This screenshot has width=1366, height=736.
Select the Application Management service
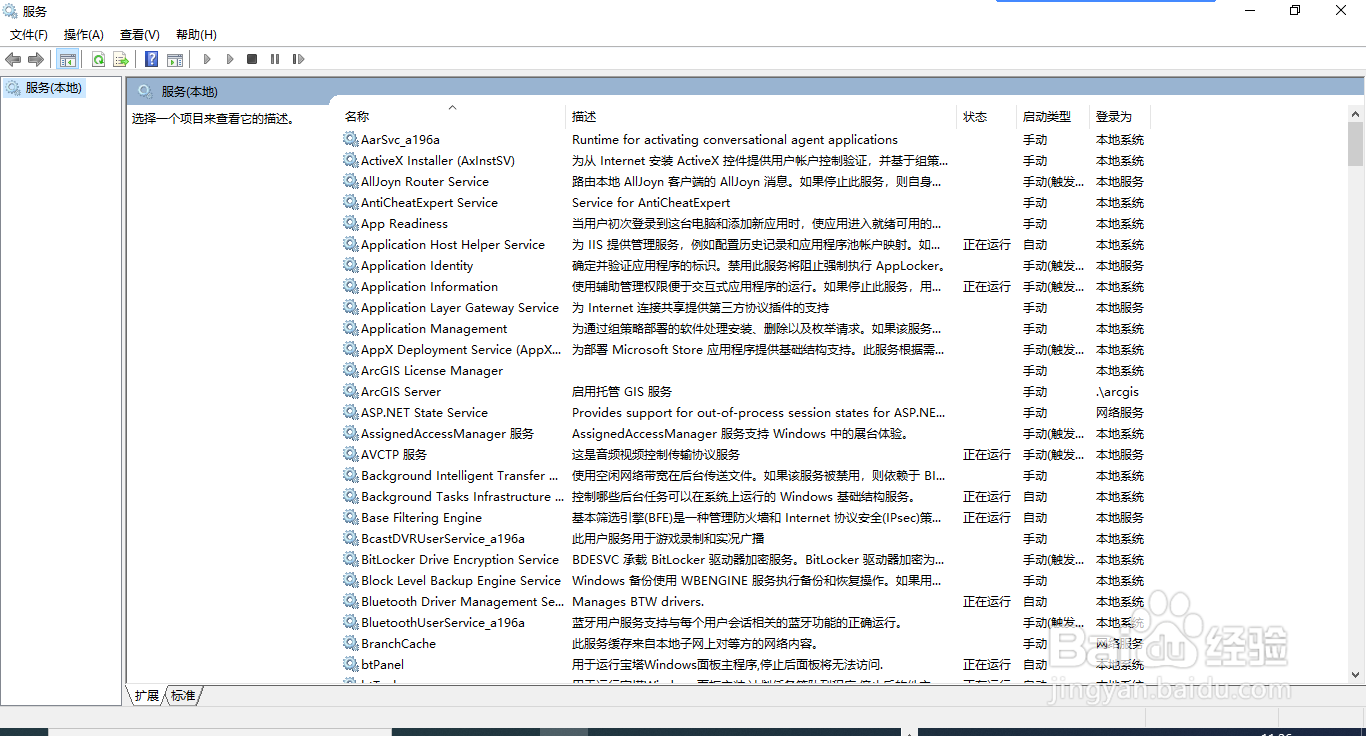[x=434, y=329]
